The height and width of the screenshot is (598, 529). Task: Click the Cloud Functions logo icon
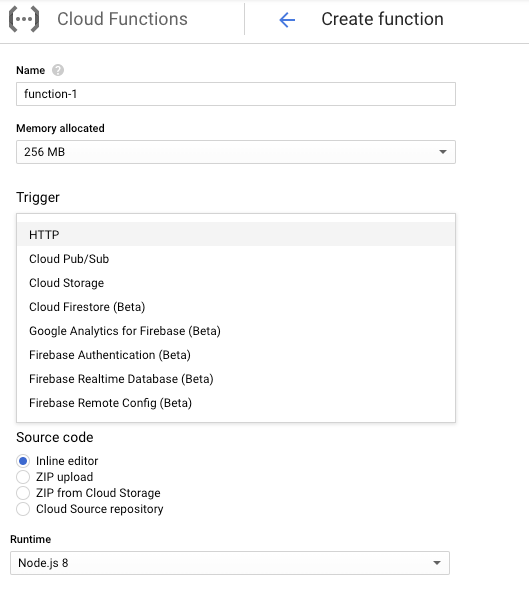point(24,19)
